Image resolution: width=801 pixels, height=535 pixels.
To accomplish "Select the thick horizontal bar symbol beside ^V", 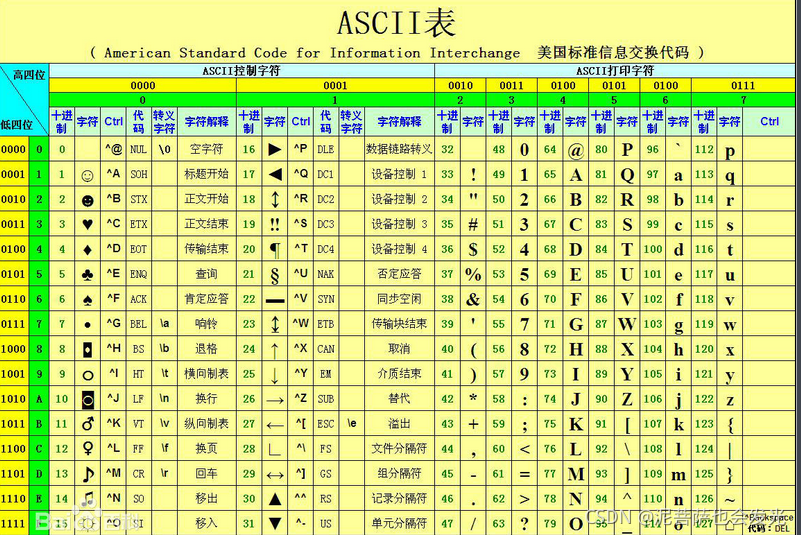I will click(x=275, y=301).
